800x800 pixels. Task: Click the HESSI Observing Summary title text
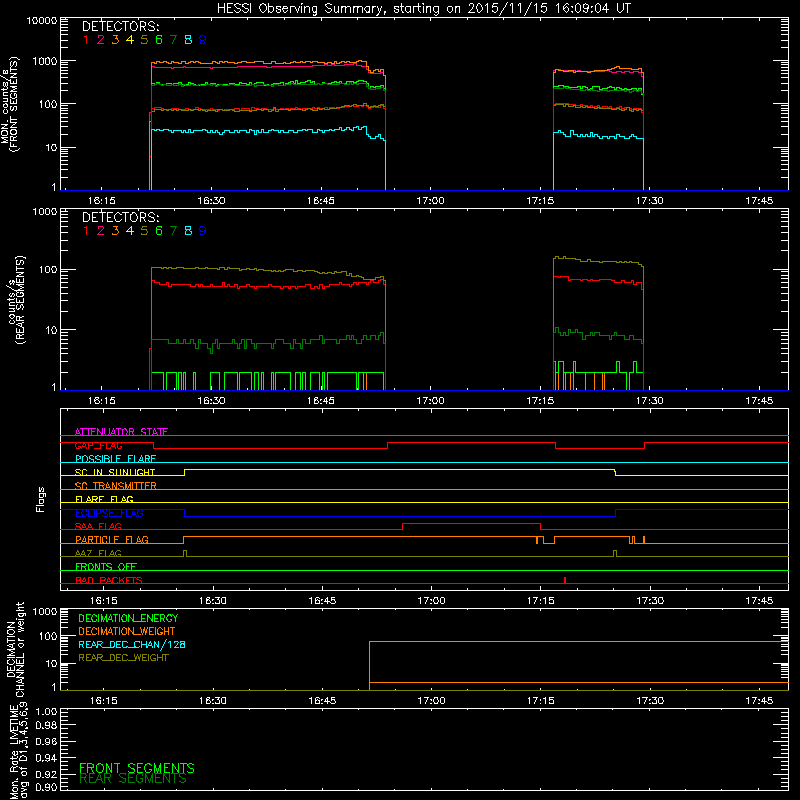pyautogui.click(x=424, y=8)
